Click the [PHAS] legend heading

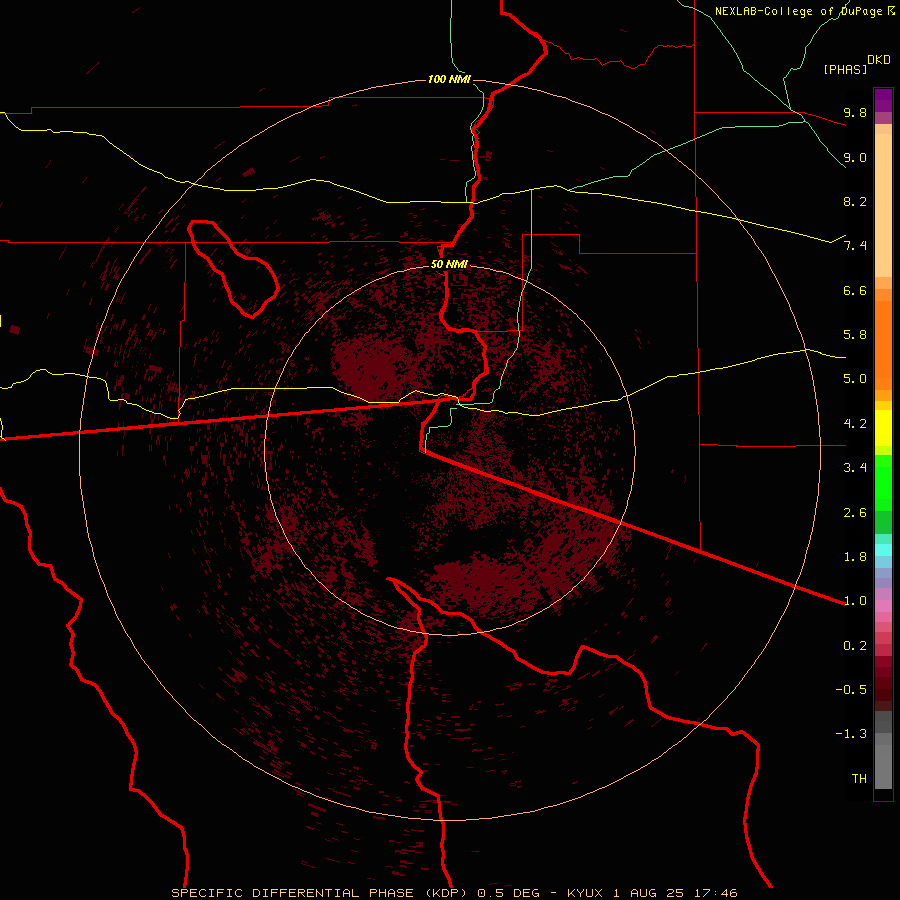tap(845, 69)
